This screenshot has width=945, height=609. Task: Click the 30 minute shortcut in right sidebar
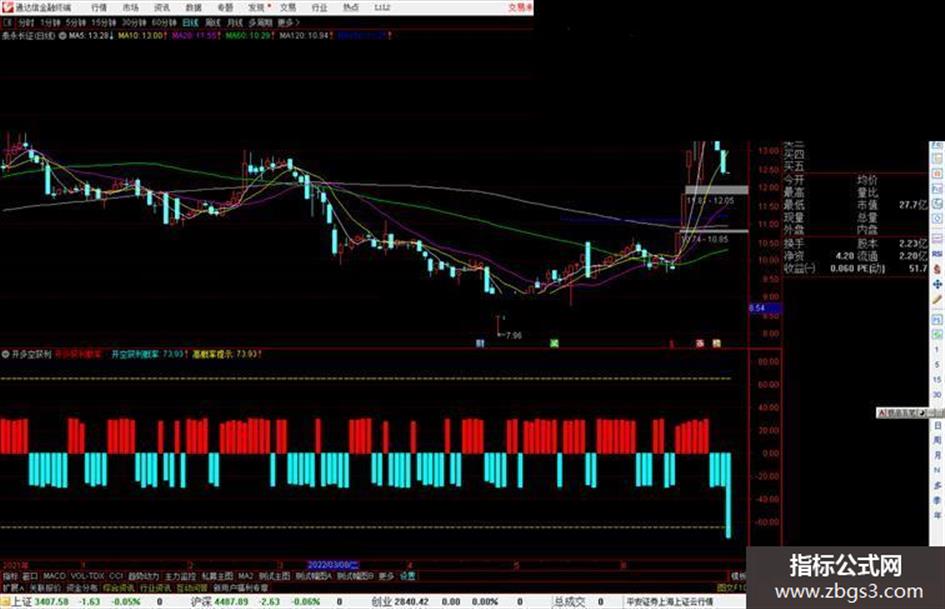coord(937,394)
